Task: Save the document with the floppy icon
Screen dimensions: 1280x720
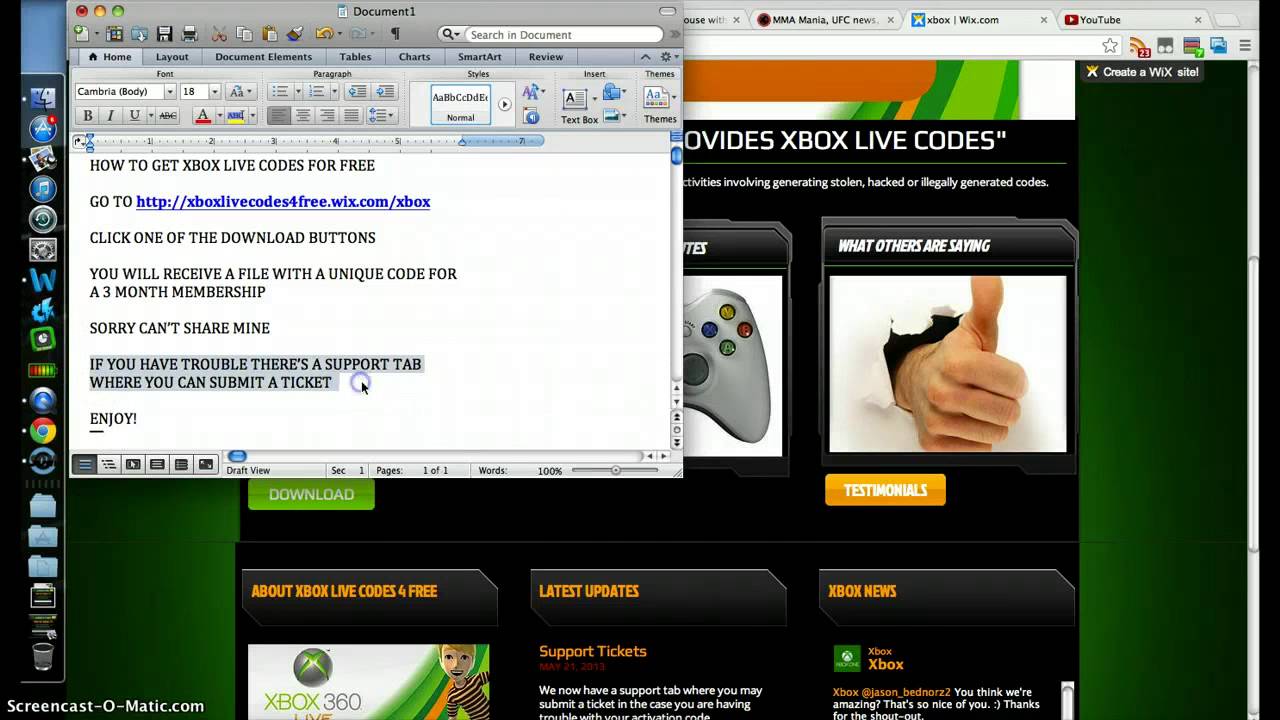Action: click(x=165, y=34)
